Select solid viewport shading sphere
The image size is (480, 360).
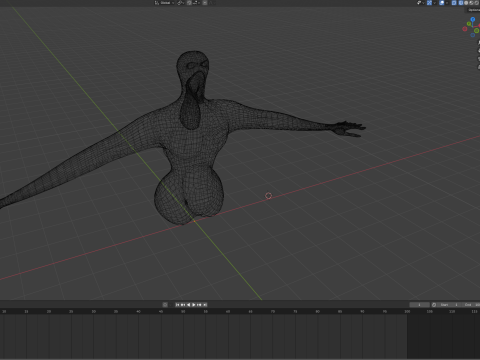click(466, 3)
